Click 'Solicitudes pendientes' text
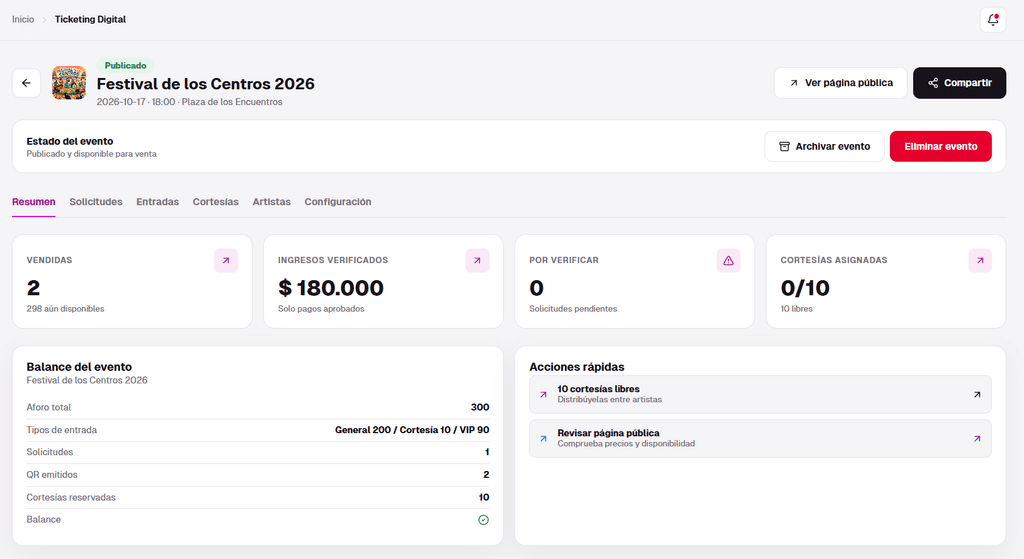This screenshot has height=559, width=1024. 573,309
